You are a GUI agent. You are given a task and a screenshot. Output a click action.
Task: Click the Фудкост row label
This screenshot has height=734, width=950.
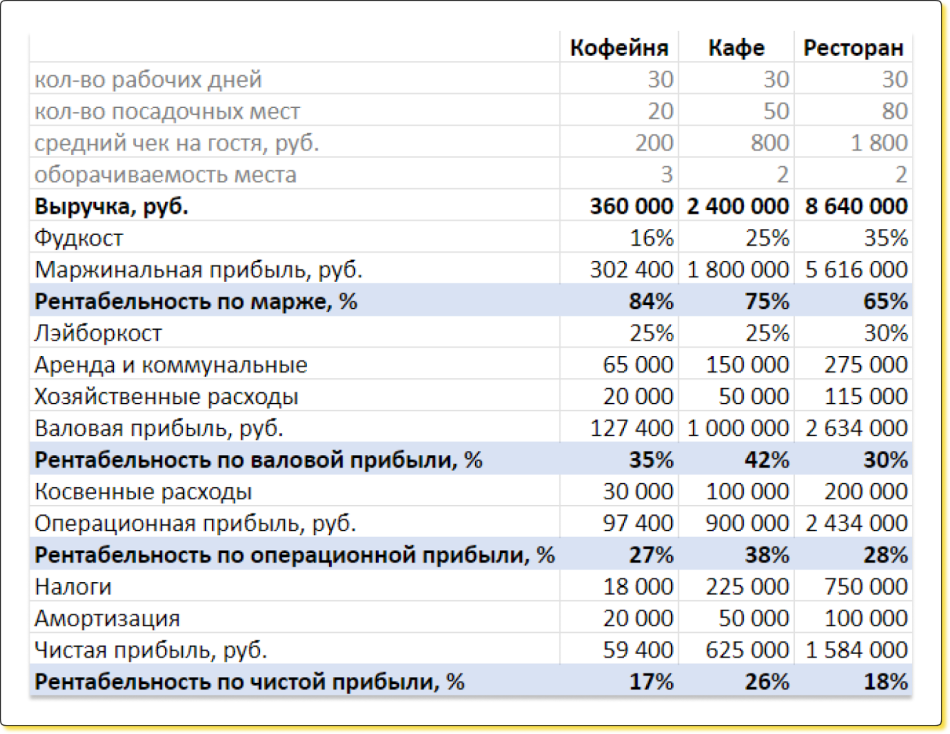78,238
